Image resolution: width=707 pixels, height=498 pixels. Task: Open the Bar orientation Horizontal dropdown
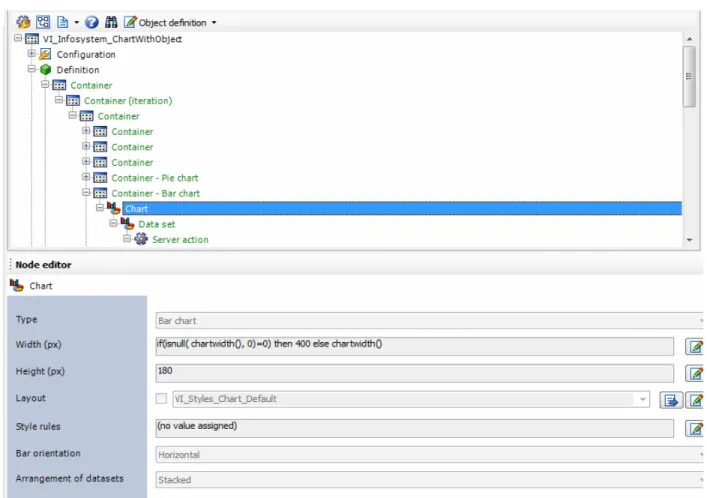[x=429, y=454]
